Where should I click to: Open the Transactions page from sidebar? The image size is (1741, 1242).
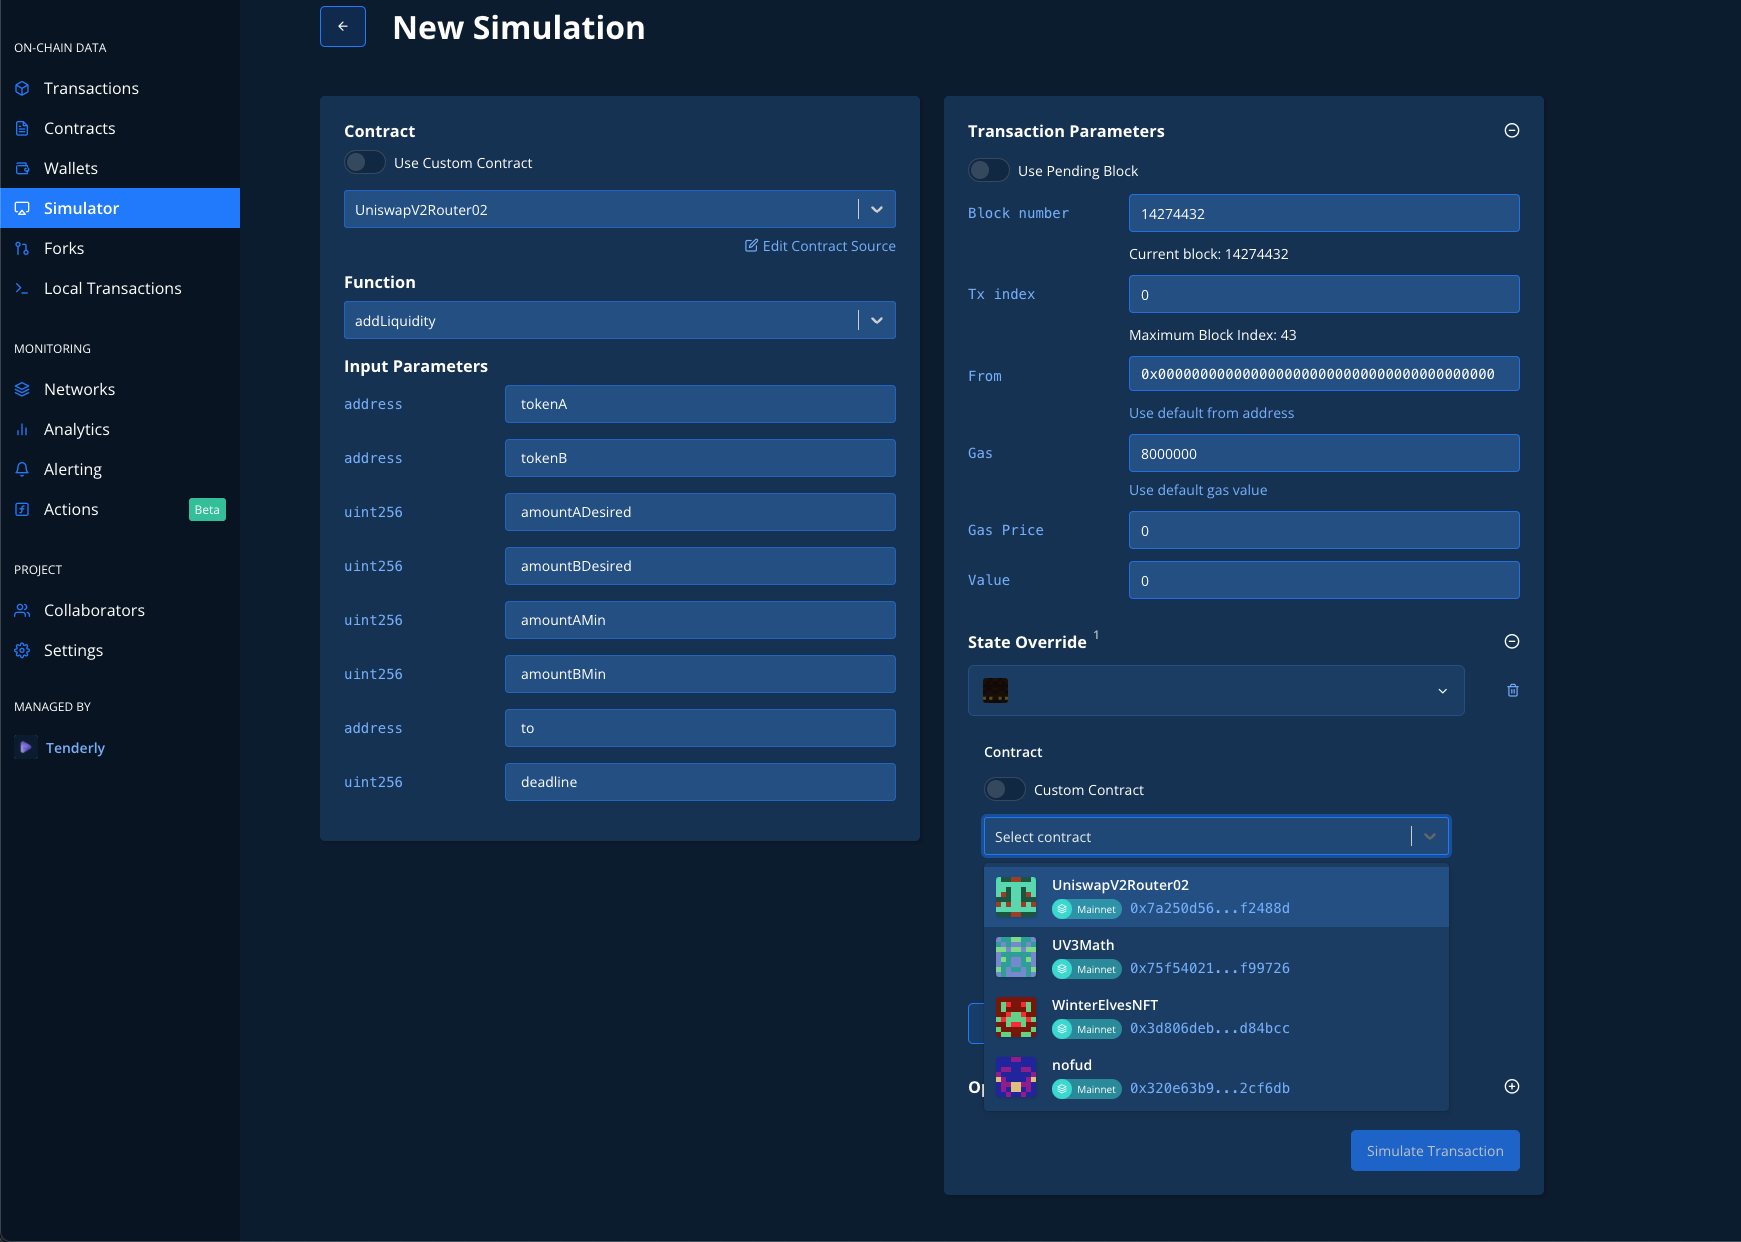pos(120,88)
